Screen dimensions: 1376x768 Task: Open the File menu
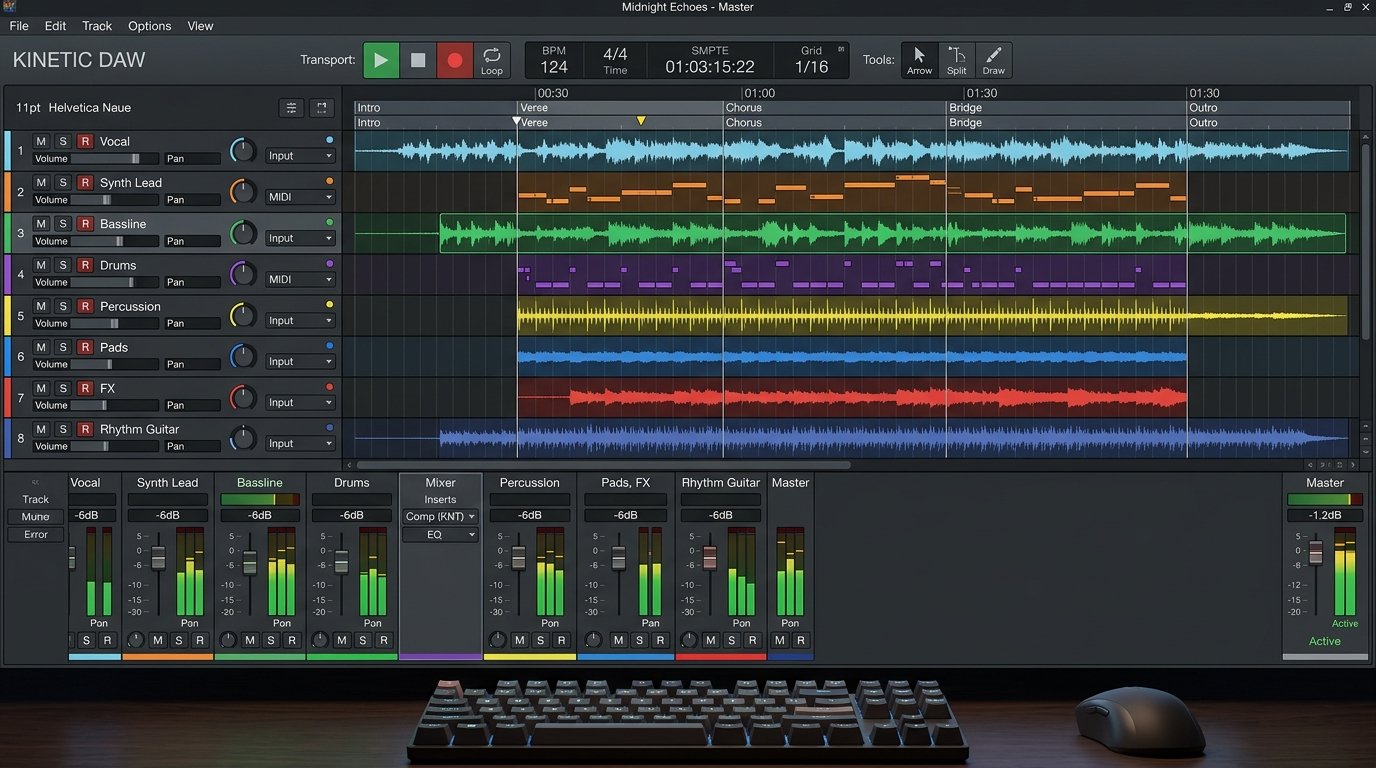(x=19, y=26)
